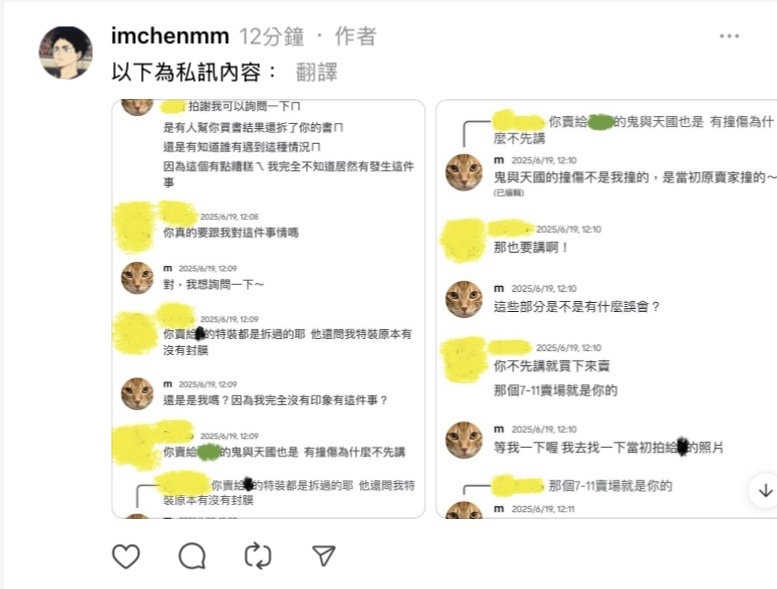
Task: Click the cat avatar beside 鬼與天國的撞傷 message
Action: coord(464,172)
